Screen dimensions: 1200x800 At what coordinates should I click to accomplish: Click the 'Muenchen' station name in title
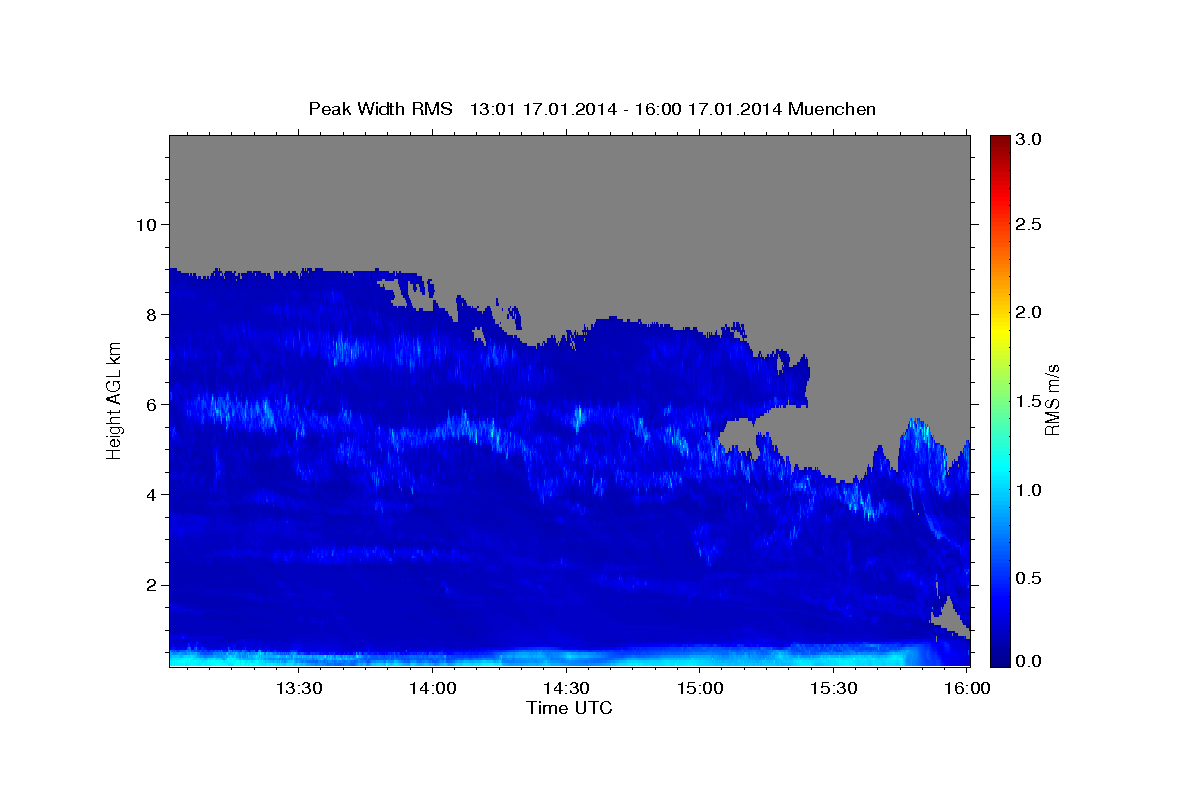[x=832, y=109]
